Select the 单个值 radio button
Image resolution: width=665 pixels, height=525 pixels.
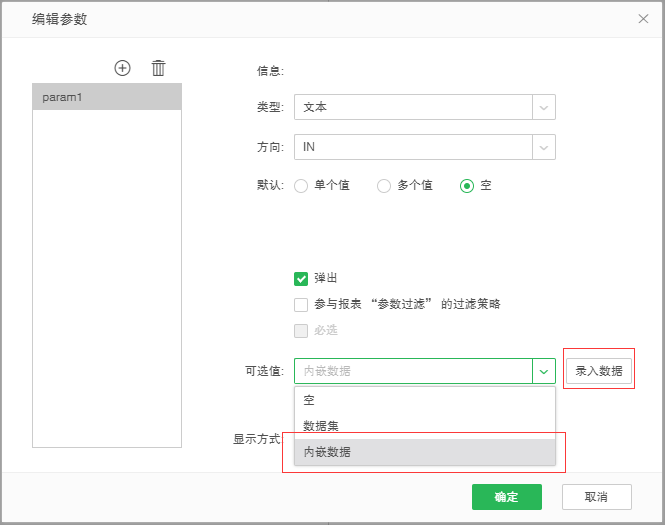(301, 186)
